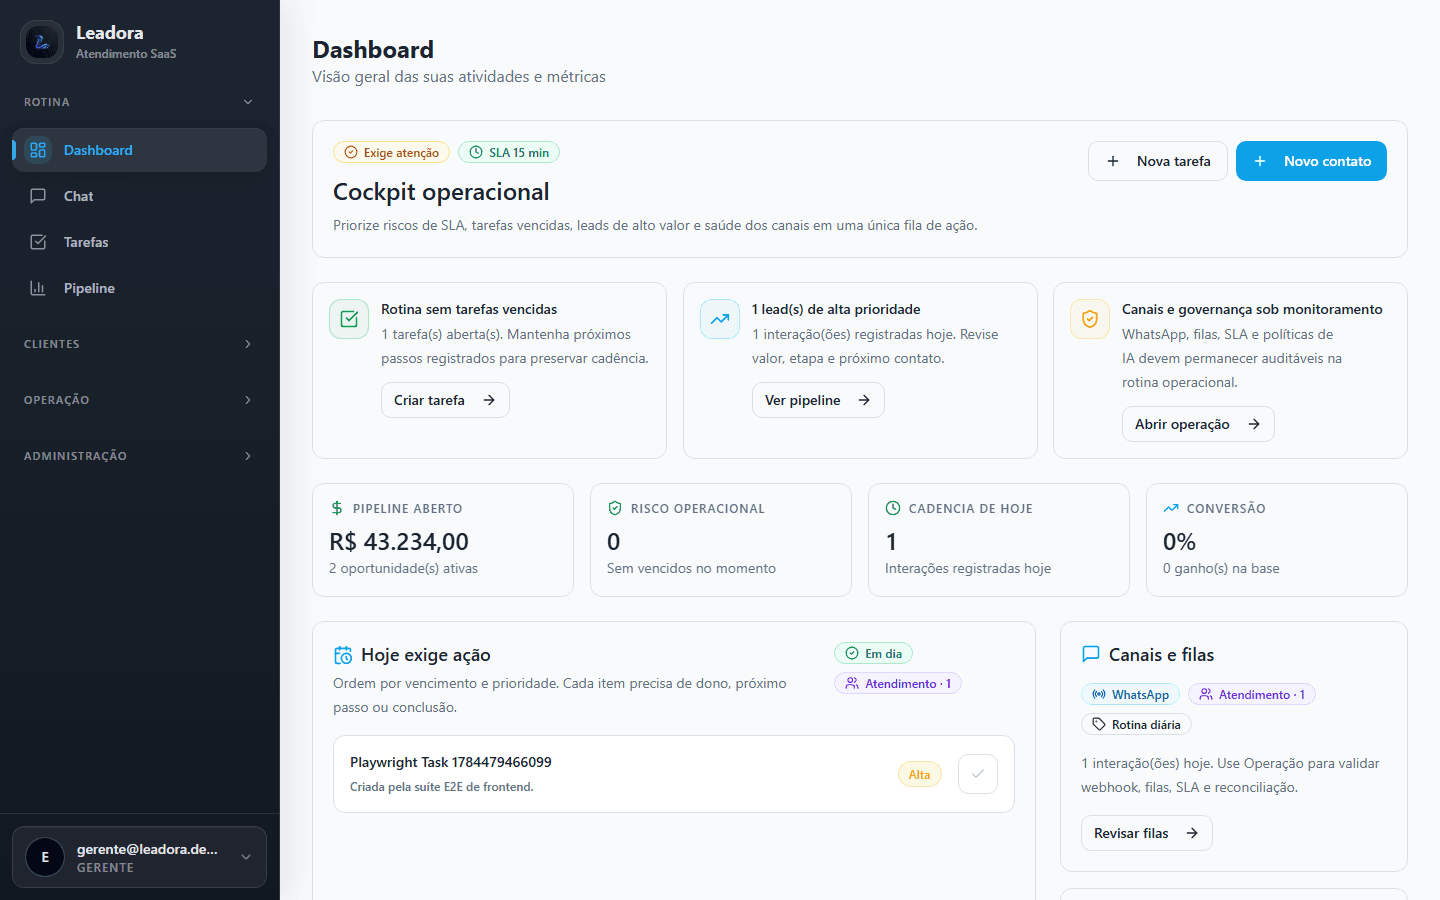
Task: Click the blue trending arrow icon beside alta prioridade
Action: point(720,319)
